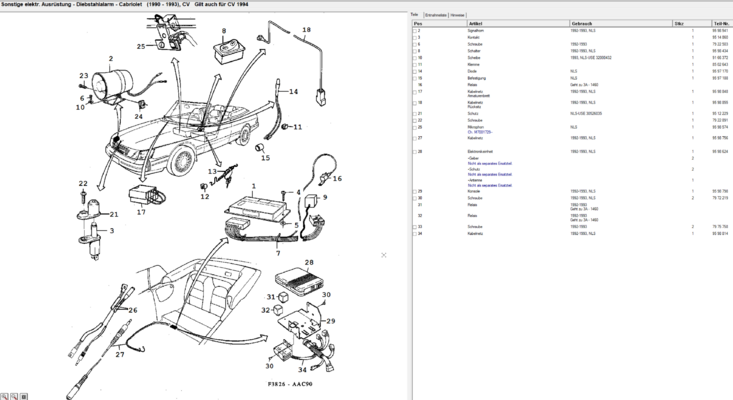The width and height of the screenshot is (733, 400).
Task: Click callout number 15 on the diagram
Action: tap(266, 158)
